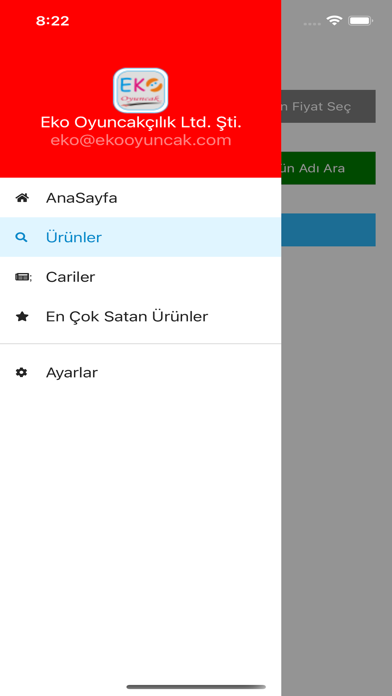Screen dimensions: 392x696
Task: Click the star icon beside En Çok Satan Ürünler
Action: 22,316
